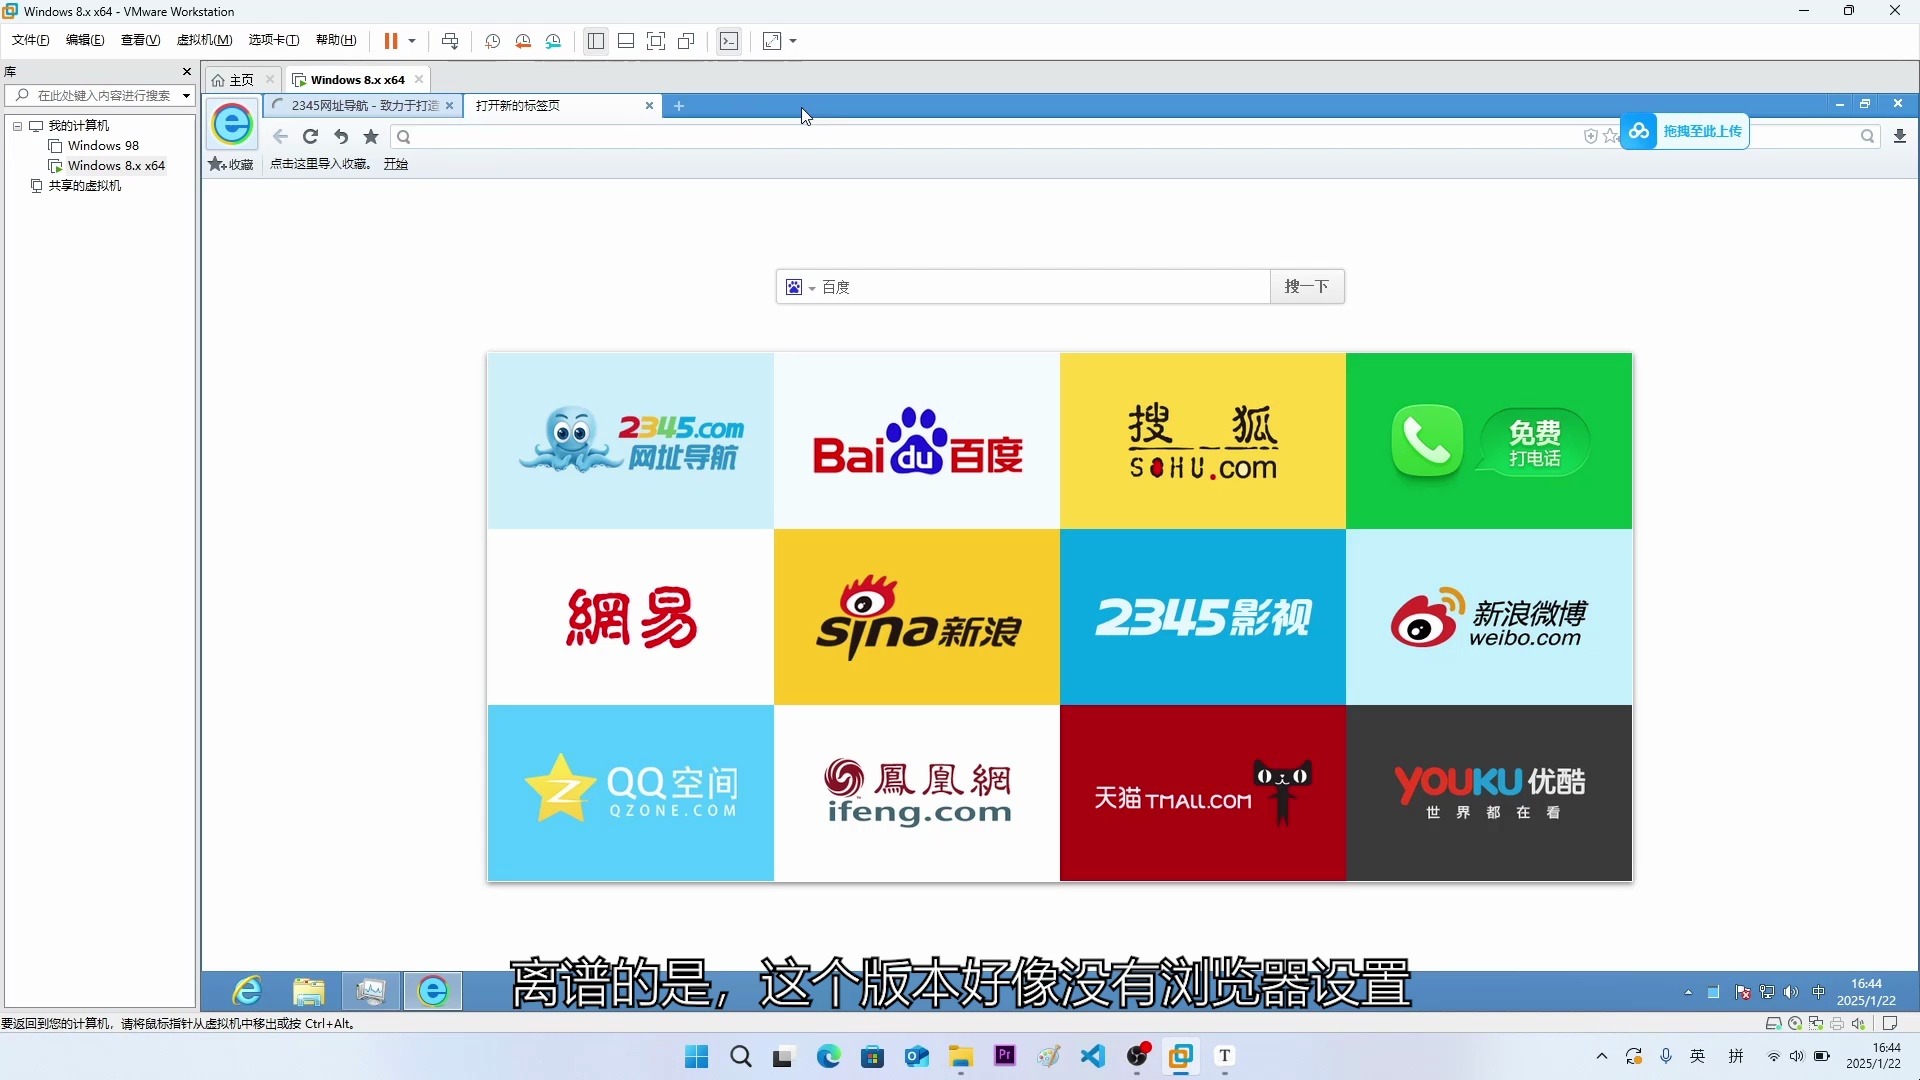Screen dimensions: 1920x1080
Task: Open the 文件(F) menu
Action: (x=31, y=40)
